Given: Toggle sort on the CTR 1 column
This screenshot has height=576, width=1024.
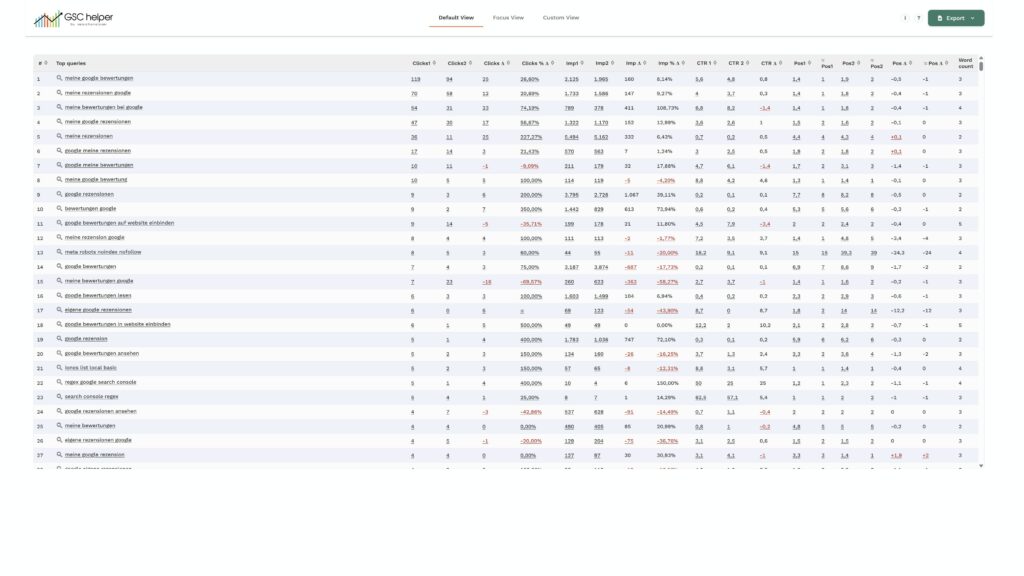Looking at the screenshot, I should [x=713, y=63].
